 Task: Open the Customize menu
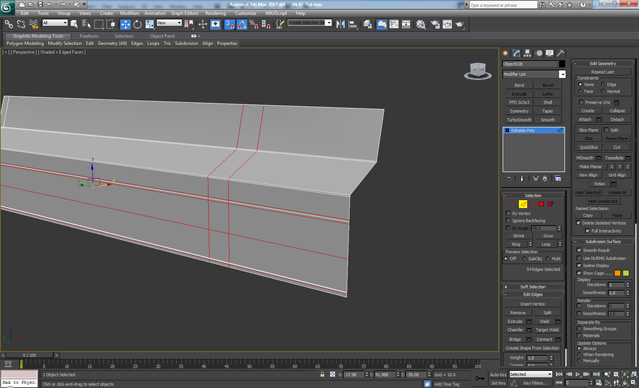[x=246, y=13]
